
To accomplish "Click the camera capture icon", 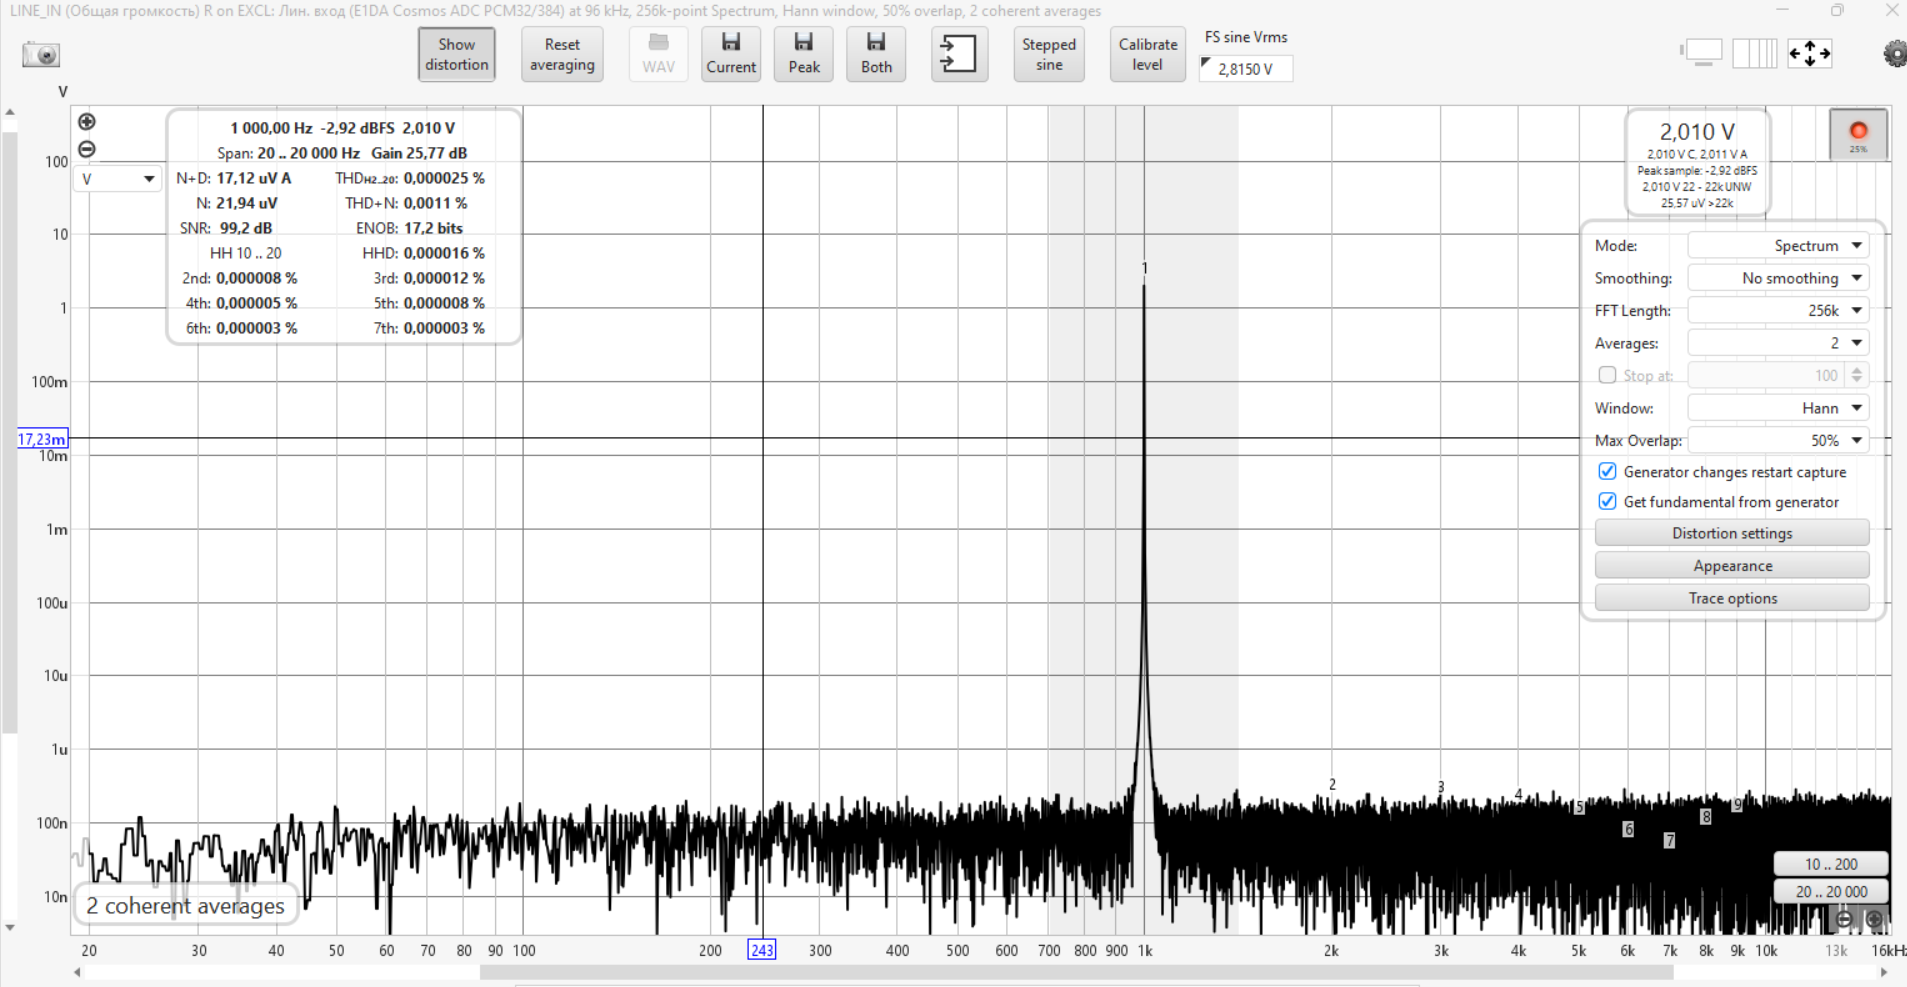I will click(x=41, y=54).
